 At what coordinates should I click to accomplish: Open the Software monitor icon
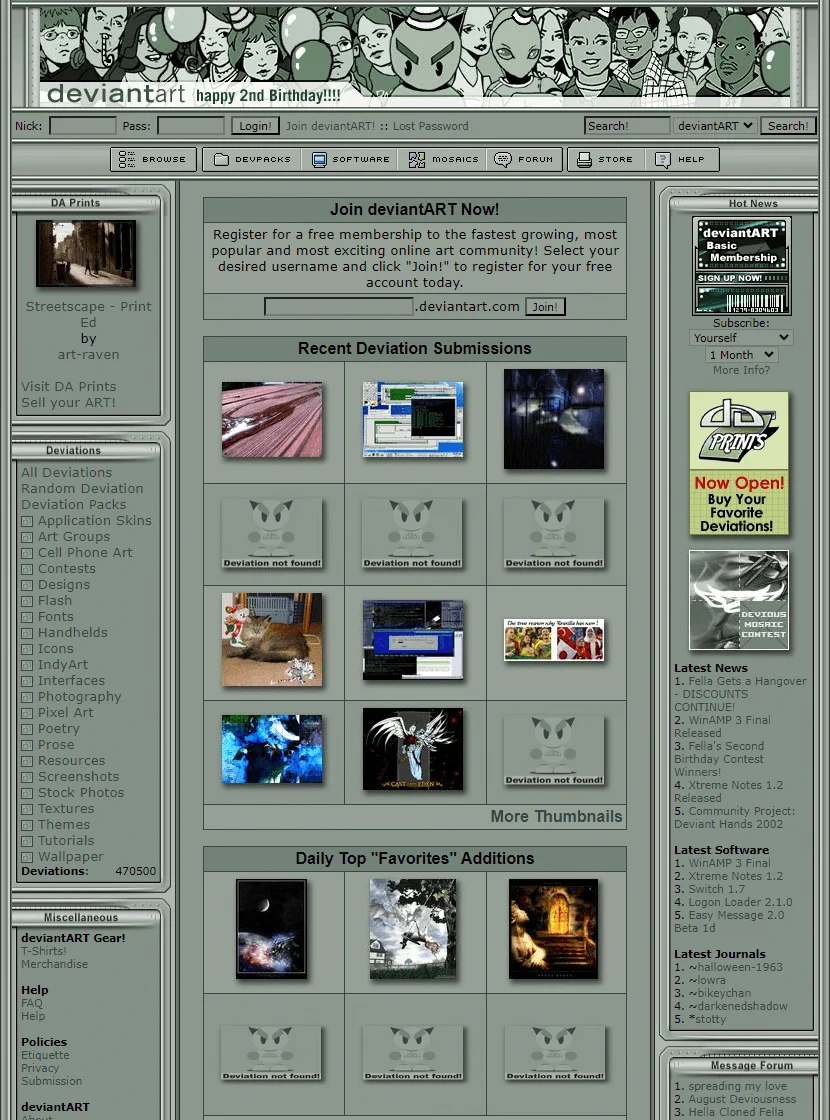coord(319,159)
